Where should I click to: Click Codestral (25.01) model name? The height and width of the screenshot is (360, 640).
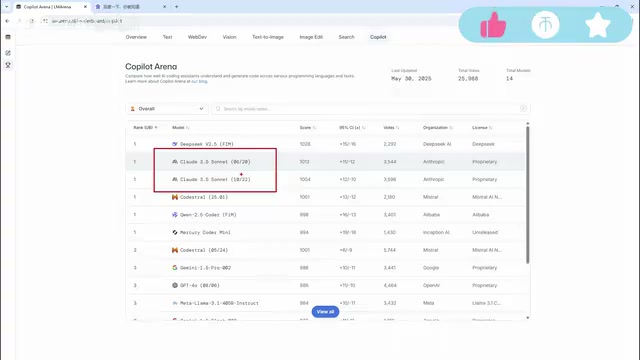tap(204, 197)
